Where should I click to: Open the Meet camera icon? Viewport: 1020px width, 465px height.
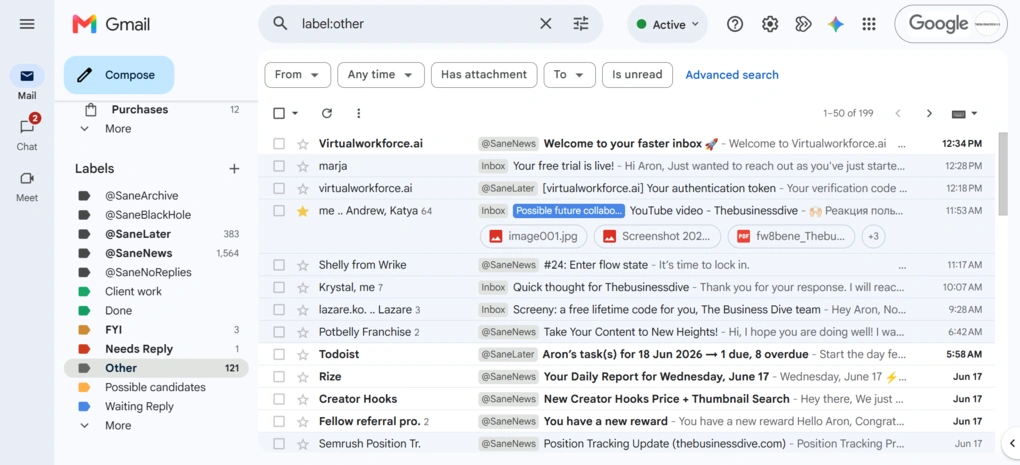point(27,178)
